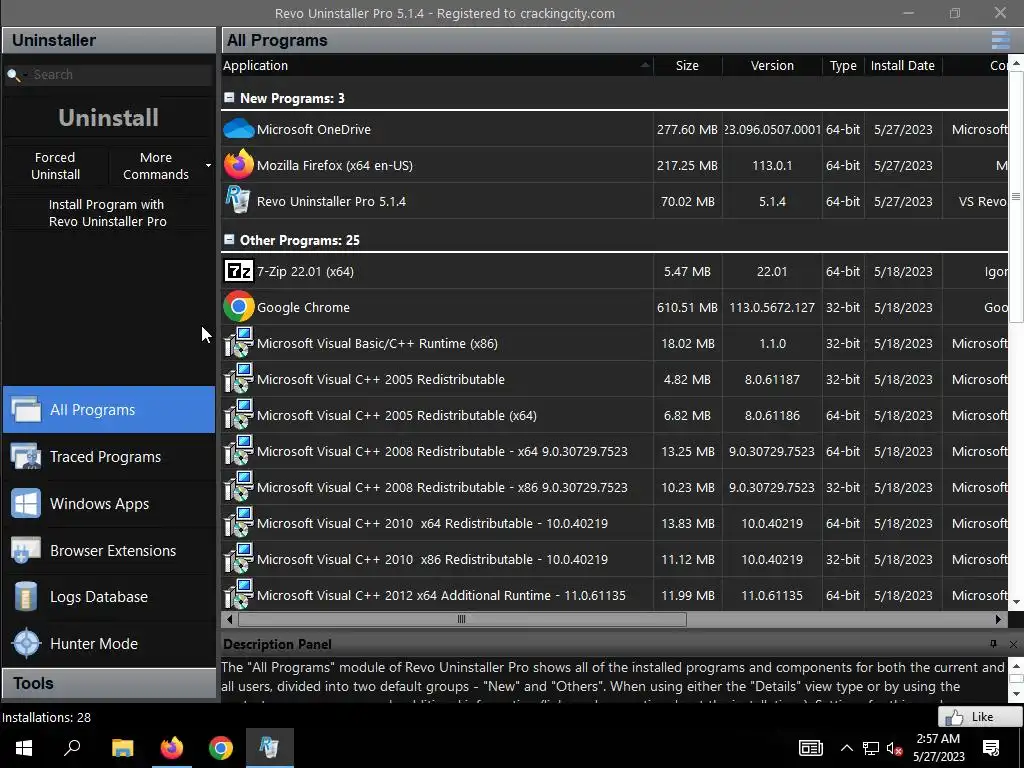
Task: Pin the Description Panel
Action: pos(993,644)
